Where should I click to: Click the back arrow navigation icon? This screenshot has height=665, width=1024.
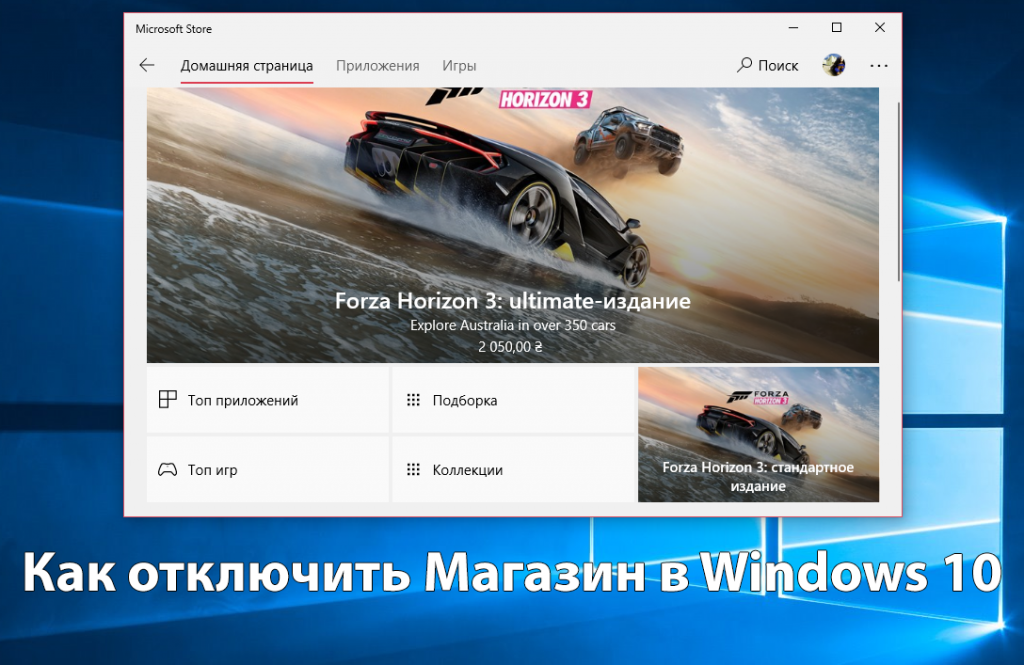(146, 64)
